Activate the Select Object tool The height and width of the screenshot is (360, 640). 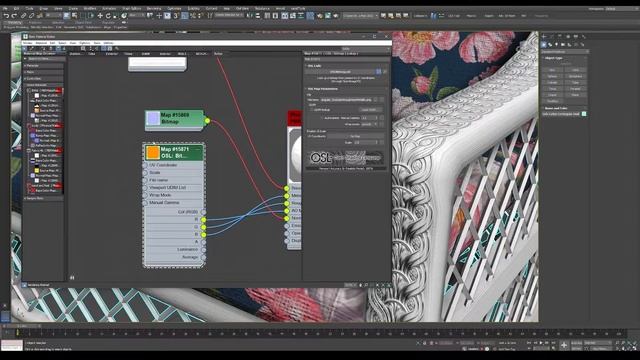67,16
